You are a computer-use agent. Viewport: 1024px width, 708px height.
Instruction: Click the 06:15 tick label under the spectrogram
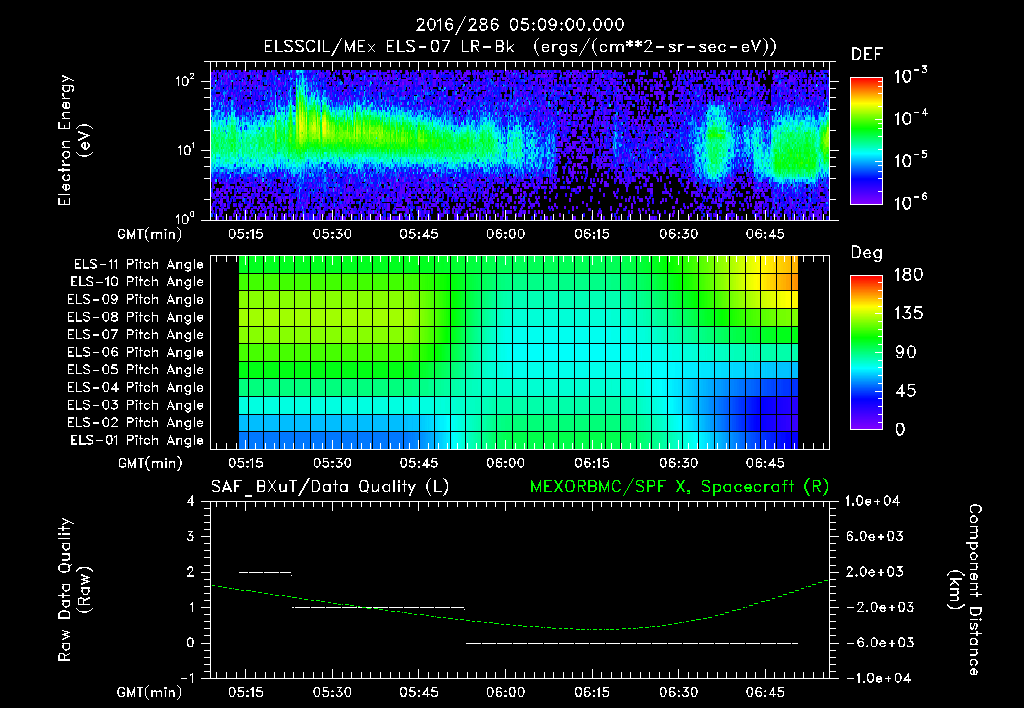click(592, 234)
